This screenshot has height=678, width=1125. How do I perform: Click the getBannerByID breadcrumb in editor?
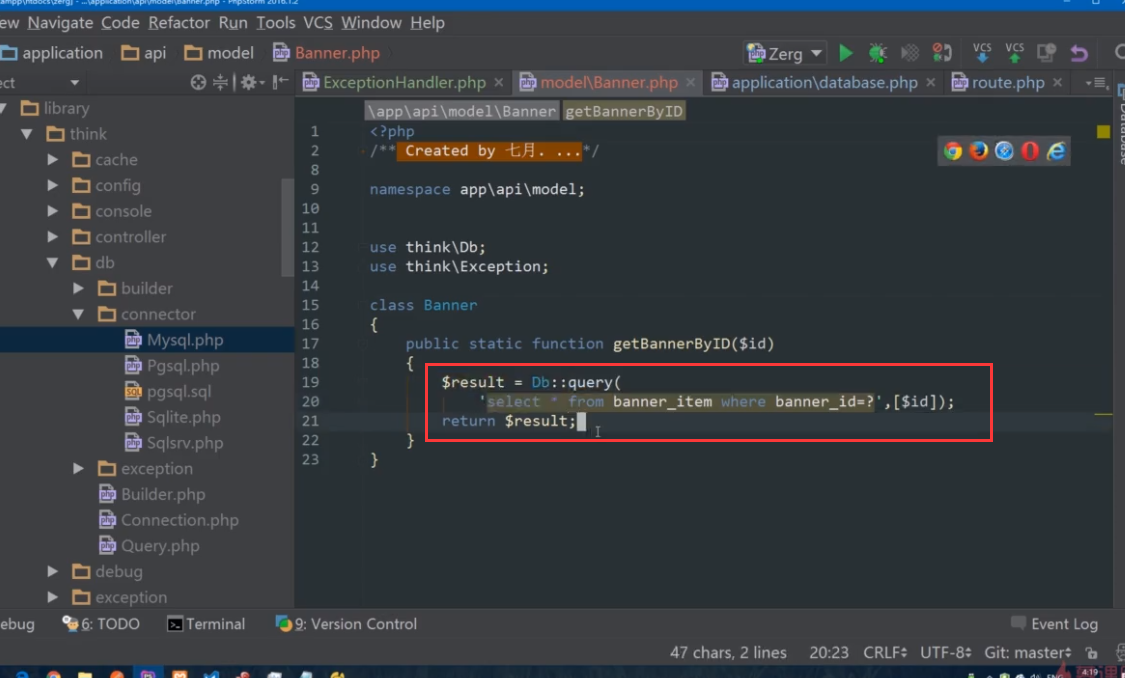coord(624,111)
